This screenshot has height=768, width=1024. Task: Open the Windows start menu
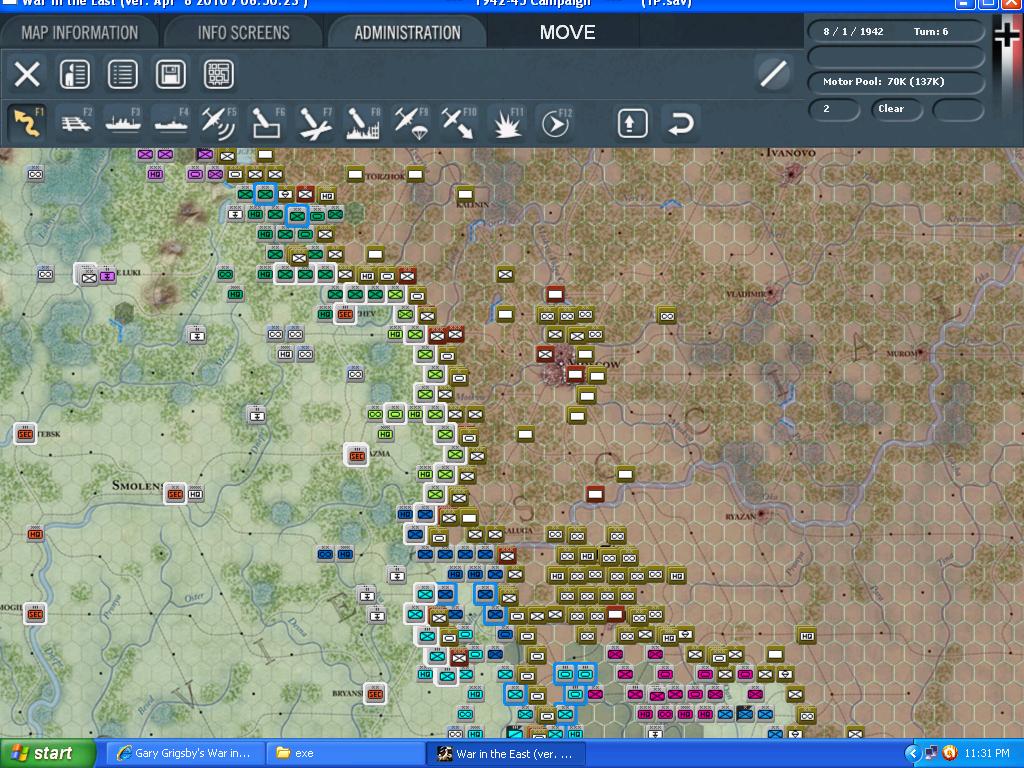[x=48, y=754]
